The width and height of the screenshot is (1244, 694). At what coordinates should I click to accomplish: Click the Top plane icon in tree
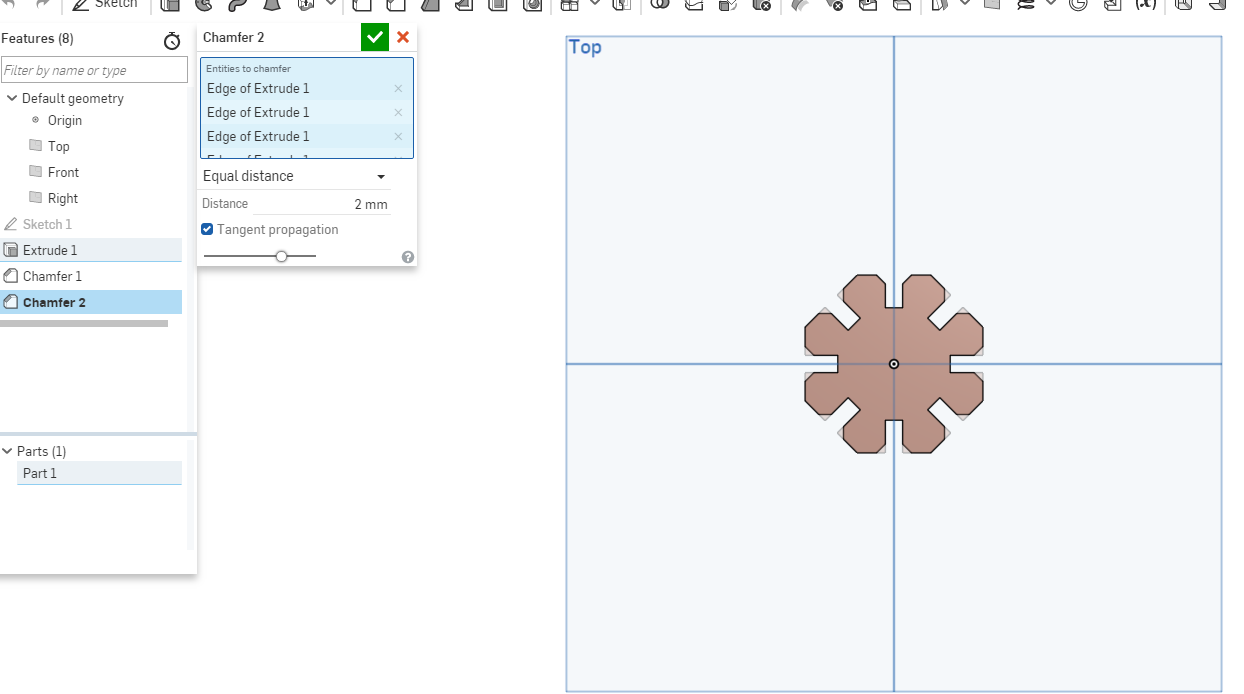36,146
